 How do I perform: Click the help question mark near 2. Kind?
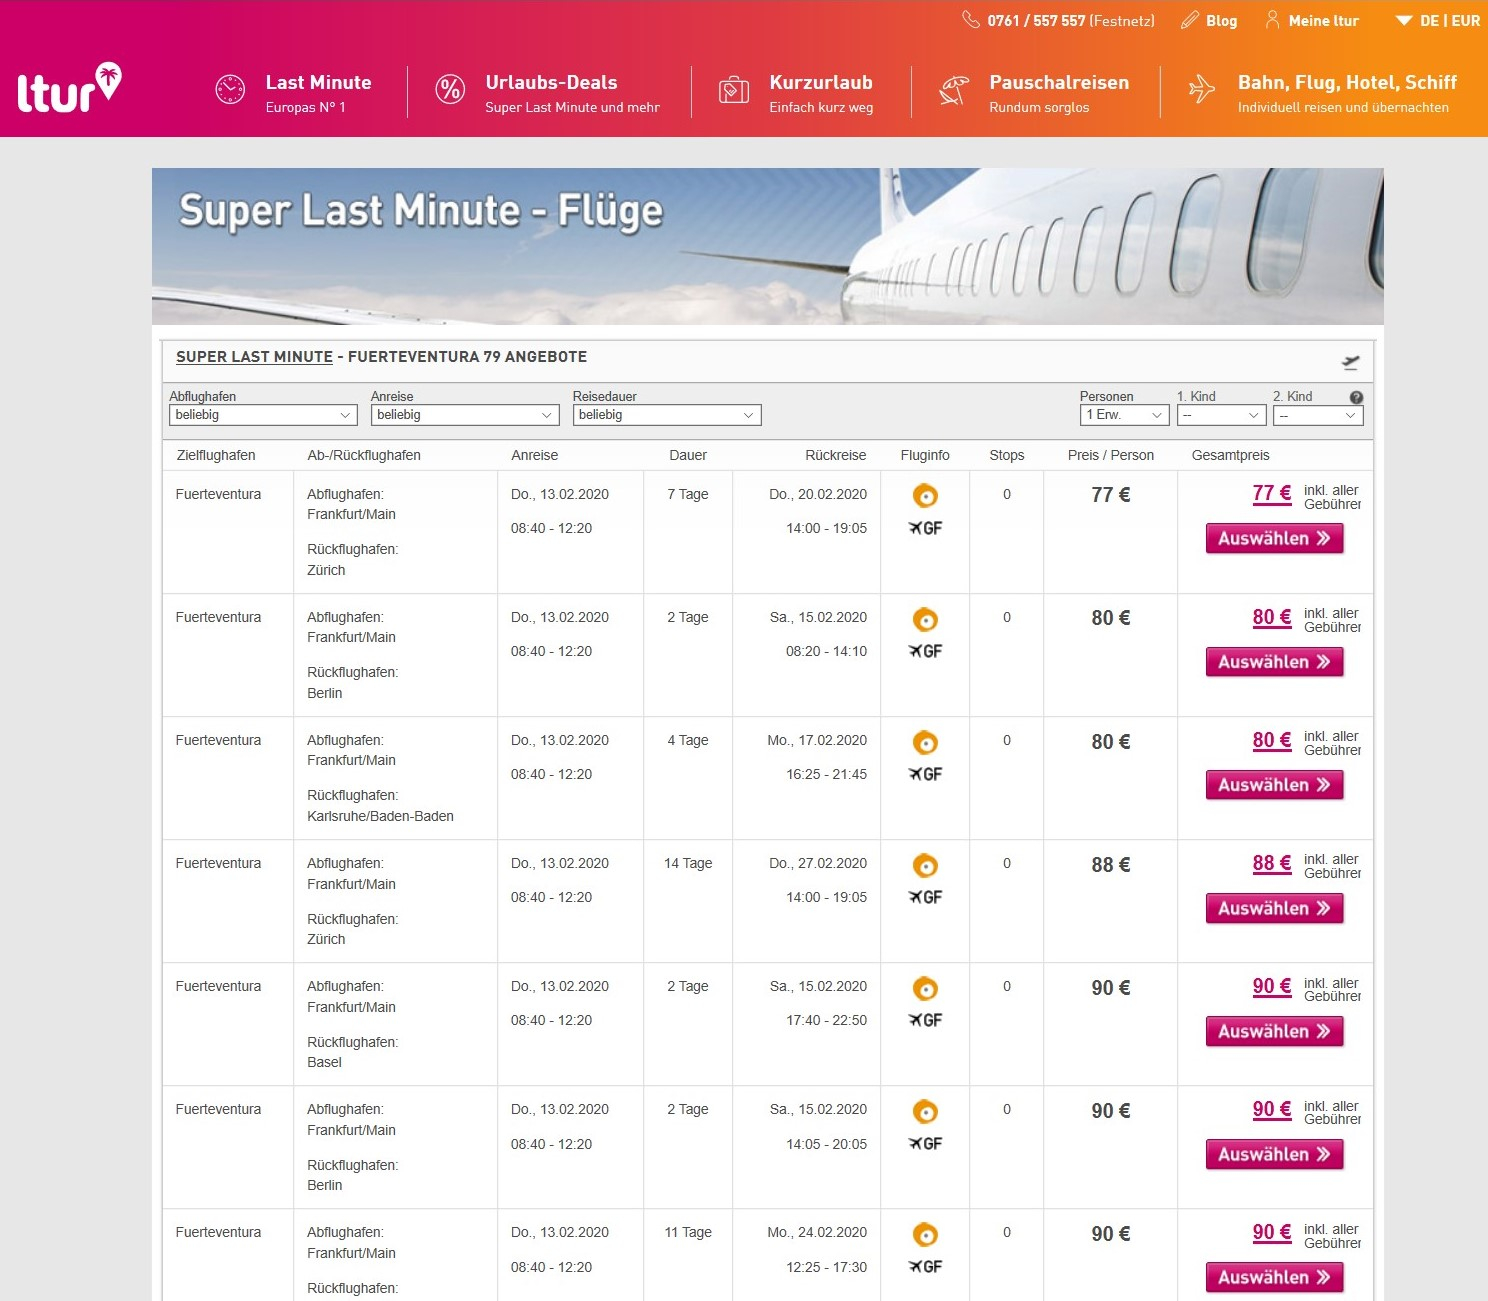[x=1356, y=397]
